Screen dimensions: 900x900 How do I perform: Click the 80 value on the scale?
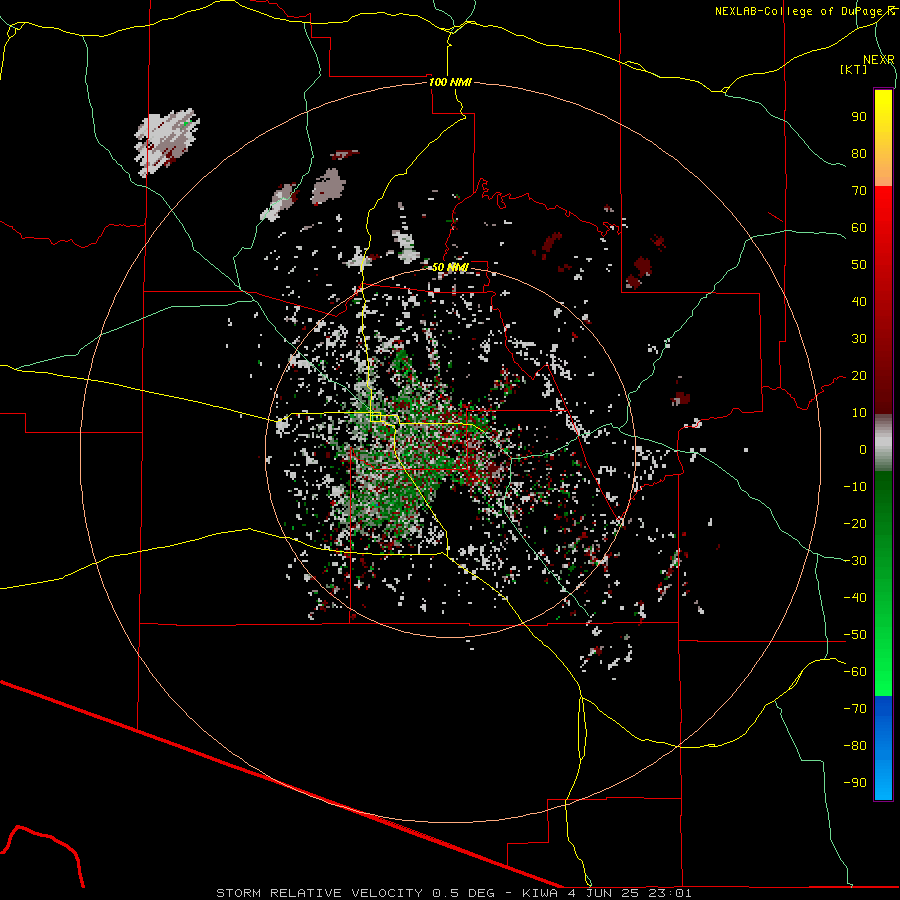click(x=859, y=154)
